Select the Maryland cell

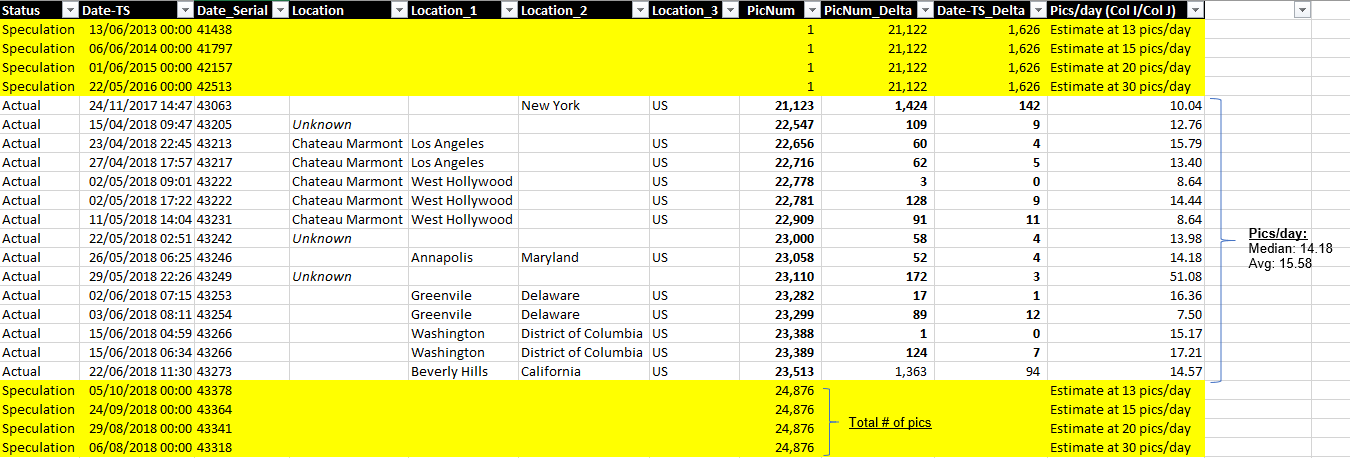click(x=583, y=257)
